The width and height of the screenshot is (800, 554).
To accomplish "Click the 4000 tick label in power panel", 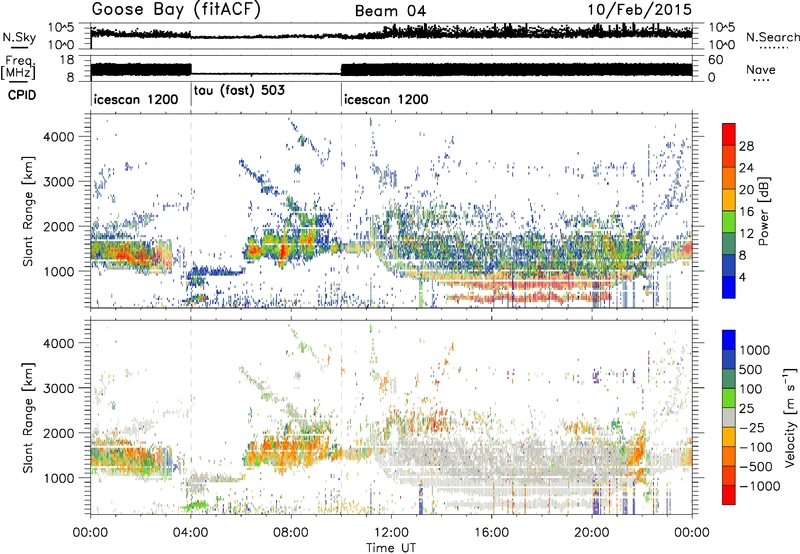I will coord(58,137).
